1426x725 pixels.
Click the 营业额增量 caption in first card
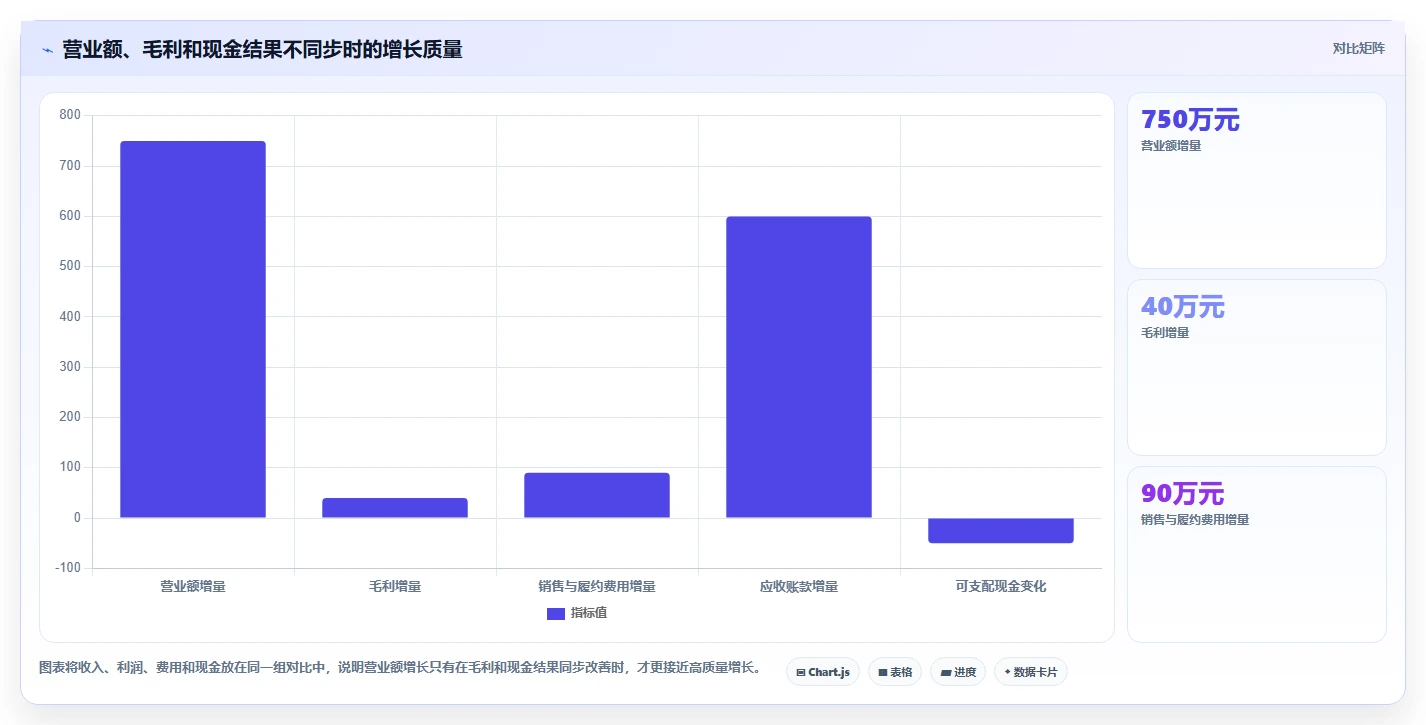point(1171,146)
